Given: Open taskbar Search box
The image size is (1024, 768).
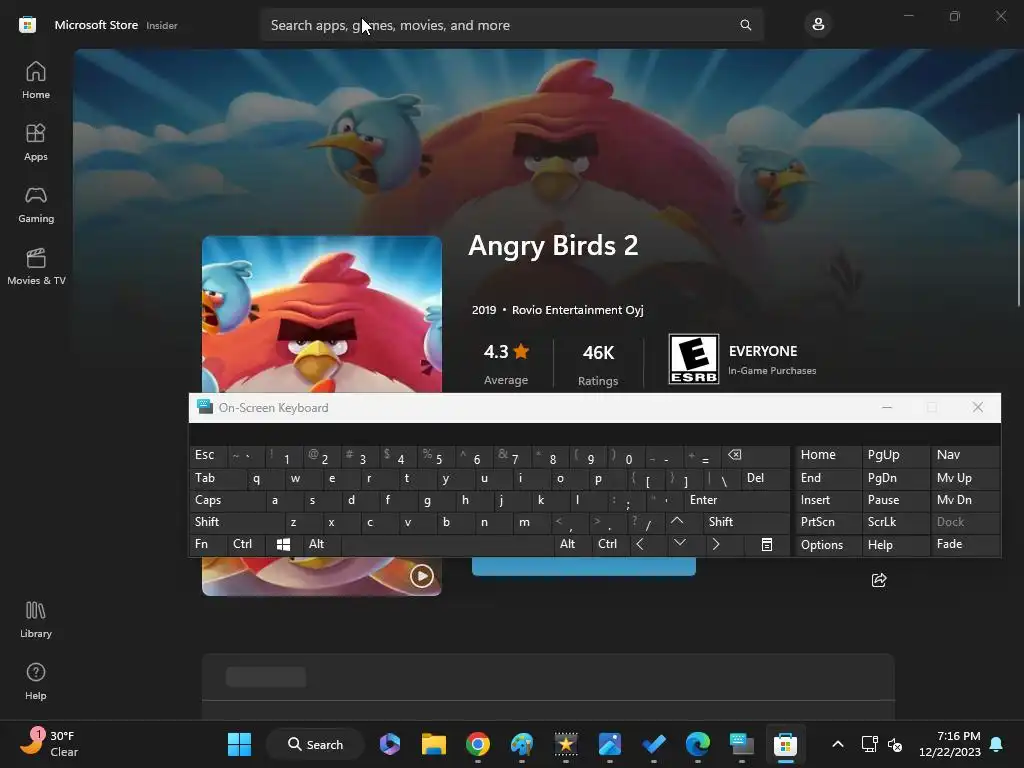Looking at the screenshot, I should pos(315,744).
